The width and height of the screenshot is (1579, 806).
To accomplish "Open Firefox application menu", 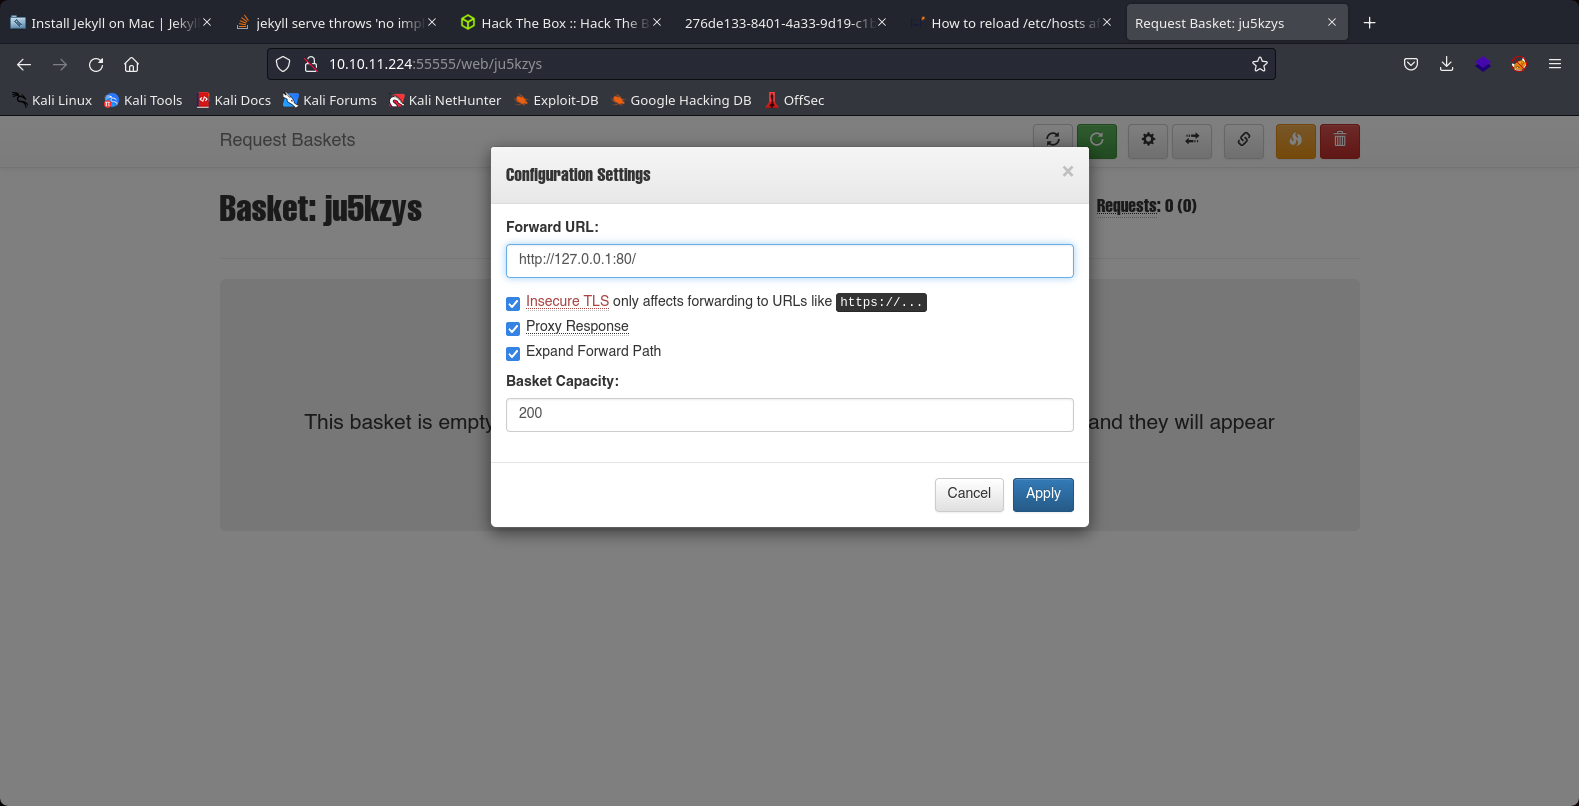I will coord(1554,64).
